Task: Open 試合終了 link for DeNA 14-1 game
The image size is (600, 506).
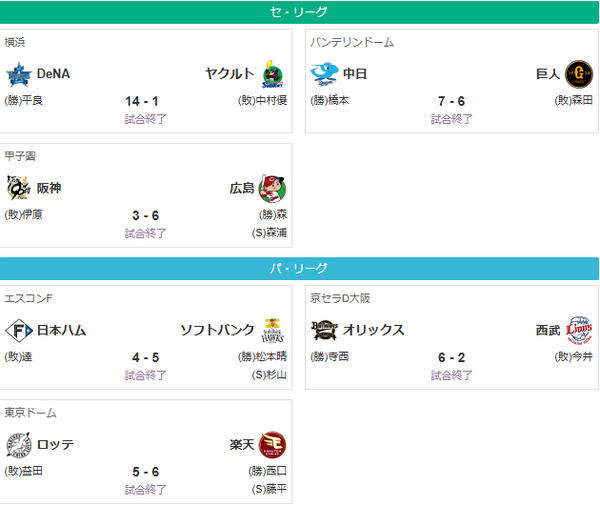Action: coord(145,119)
